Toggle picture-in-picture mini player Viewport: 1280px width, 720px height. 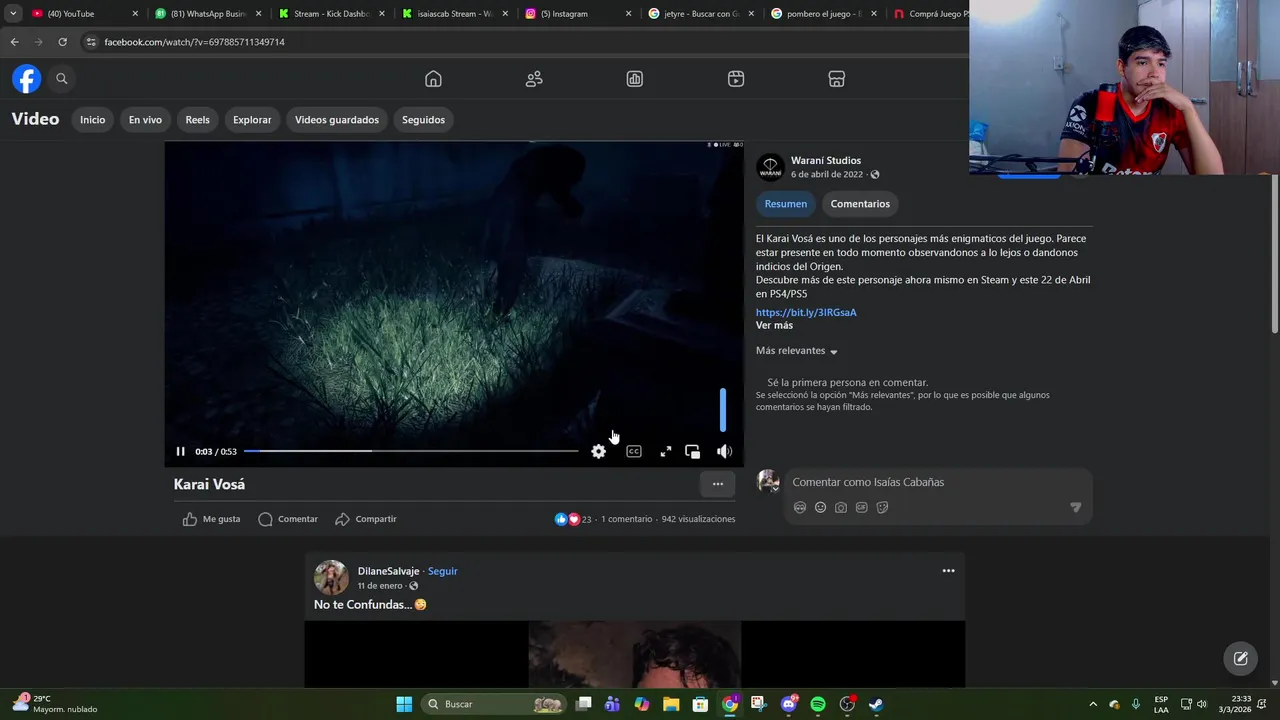pos(692,452)
